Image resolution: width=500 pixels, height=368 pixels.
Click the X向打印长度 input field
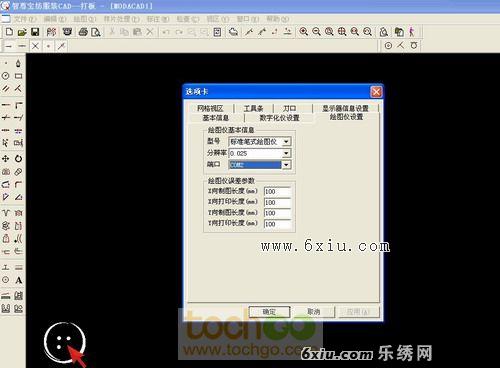point(277,202)
